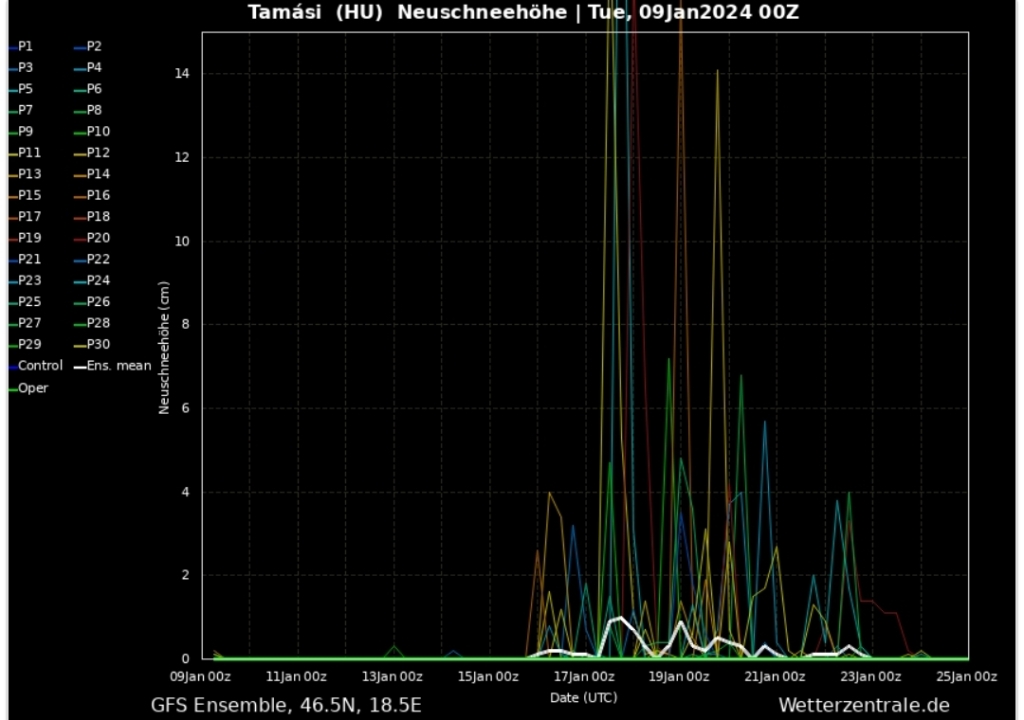Click the 14 value on y-axis
This screenshot has width=1024, height=720.
point(185,74)
